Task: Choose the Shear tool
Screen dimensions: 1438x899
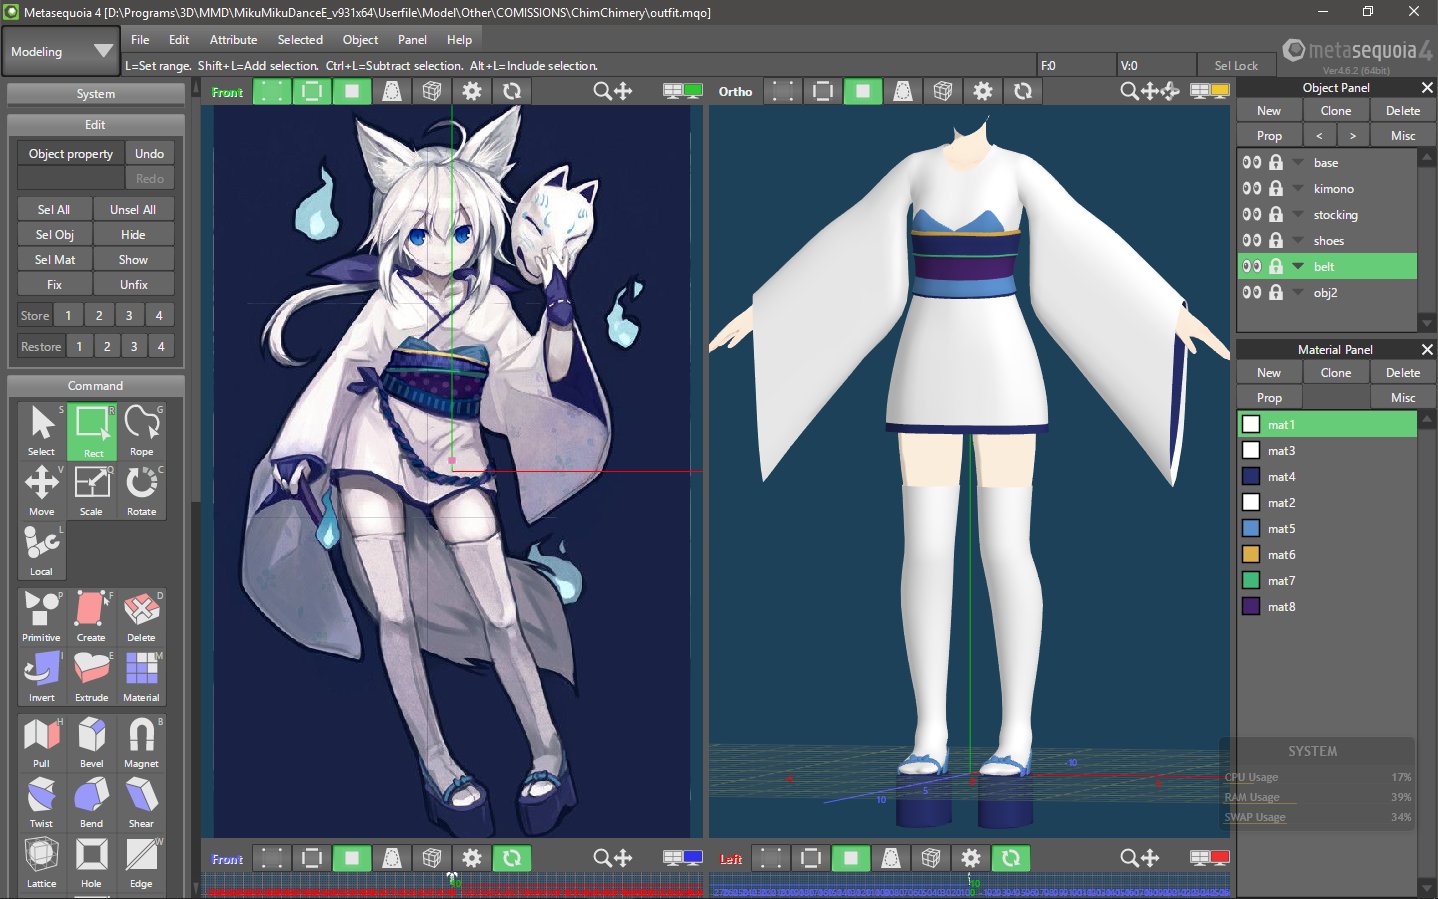Action: (142, 803)
